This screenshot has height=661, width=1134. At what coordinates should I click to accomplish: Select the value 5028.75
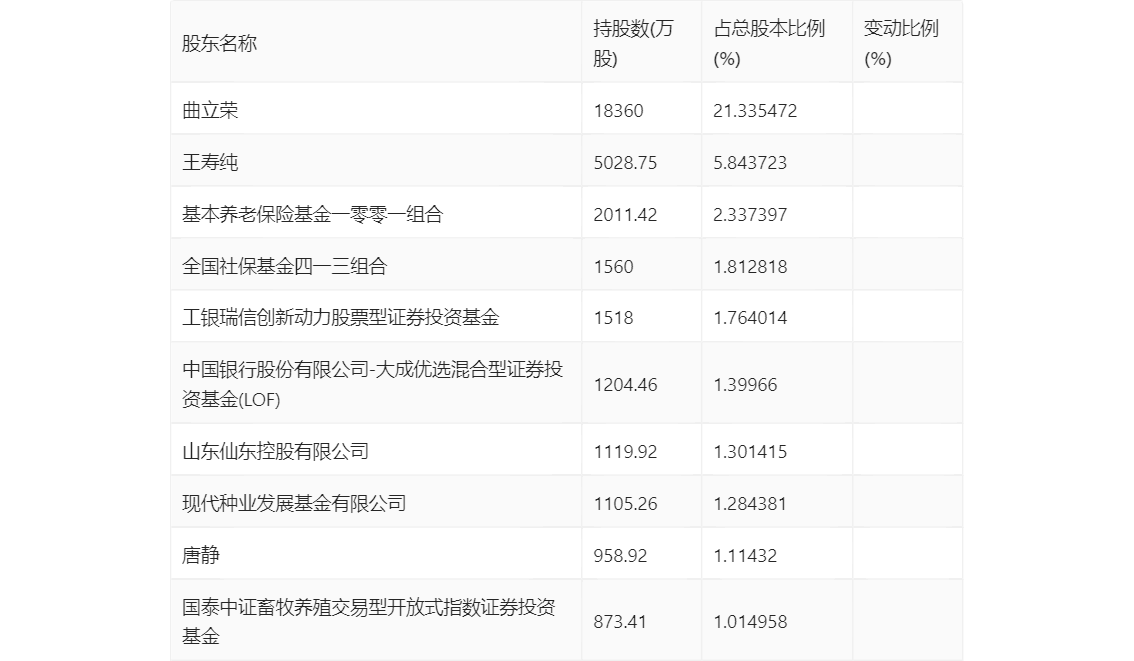[x=625, y=163]
